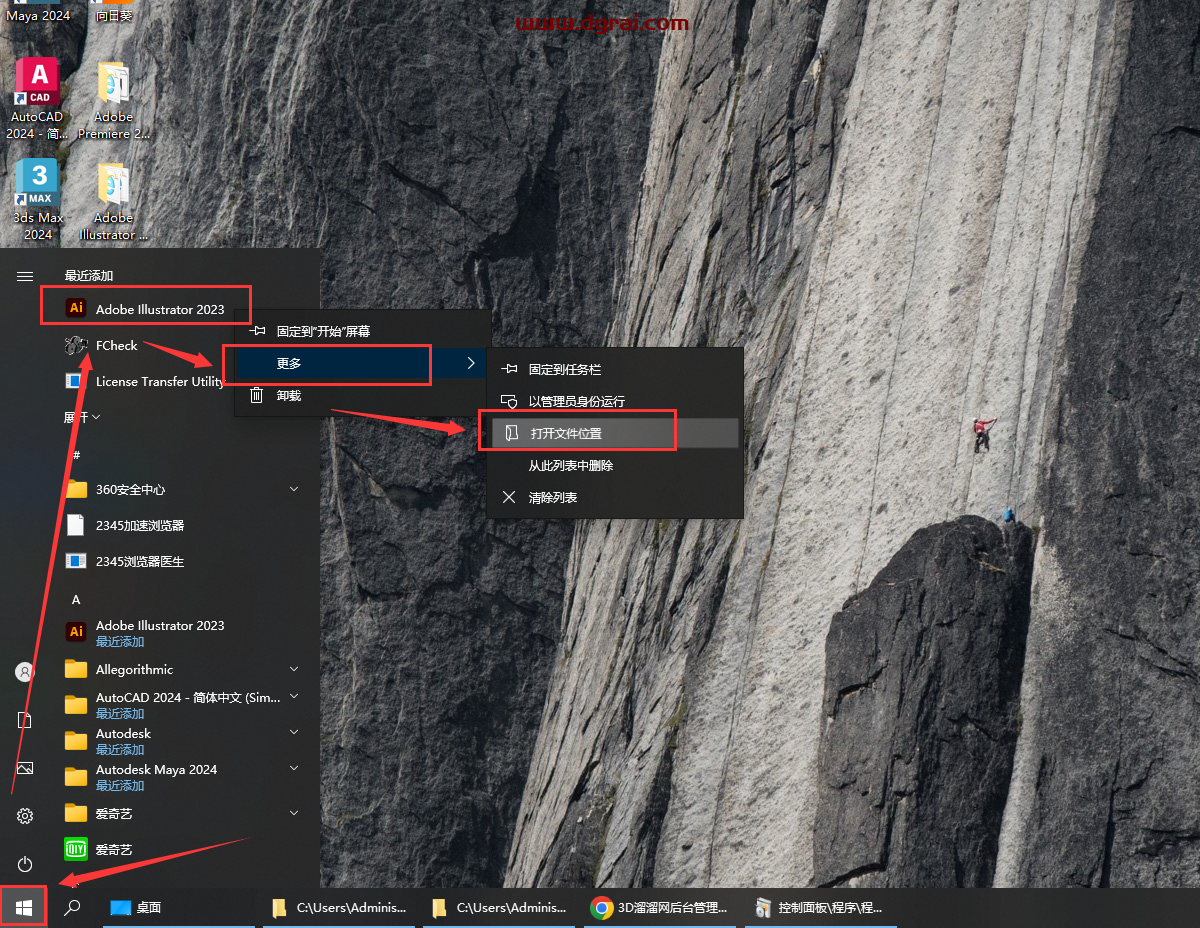Choose 以管理员身份运行 from context menu
Screen dimensions: 1200x928
click(576, 401)
